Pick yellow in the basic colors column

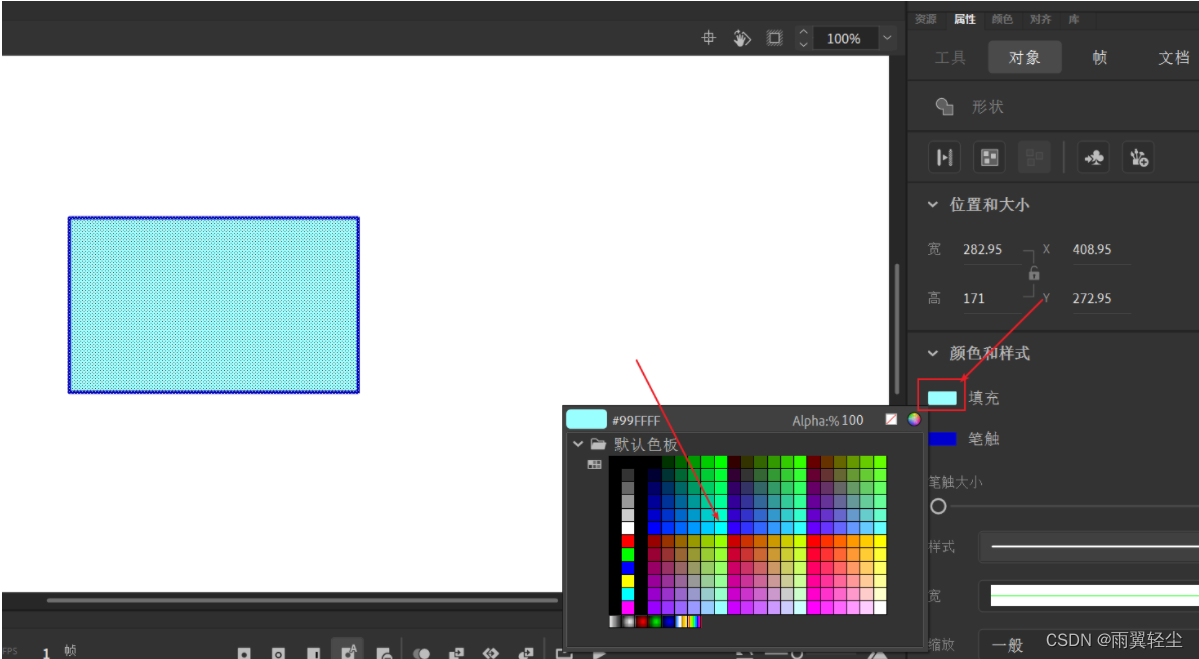click(628, 581)
